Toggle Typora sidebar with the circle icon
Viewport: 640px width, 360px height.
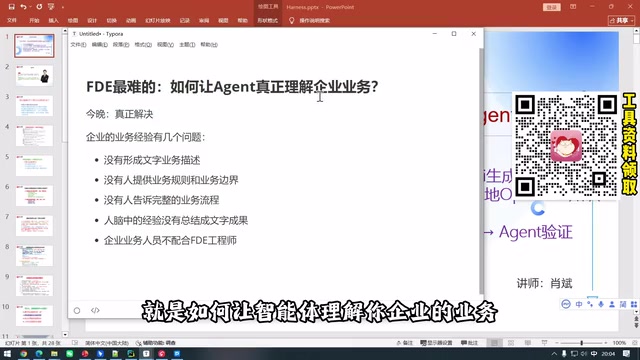pyautogui.click(x=77, y=311)
